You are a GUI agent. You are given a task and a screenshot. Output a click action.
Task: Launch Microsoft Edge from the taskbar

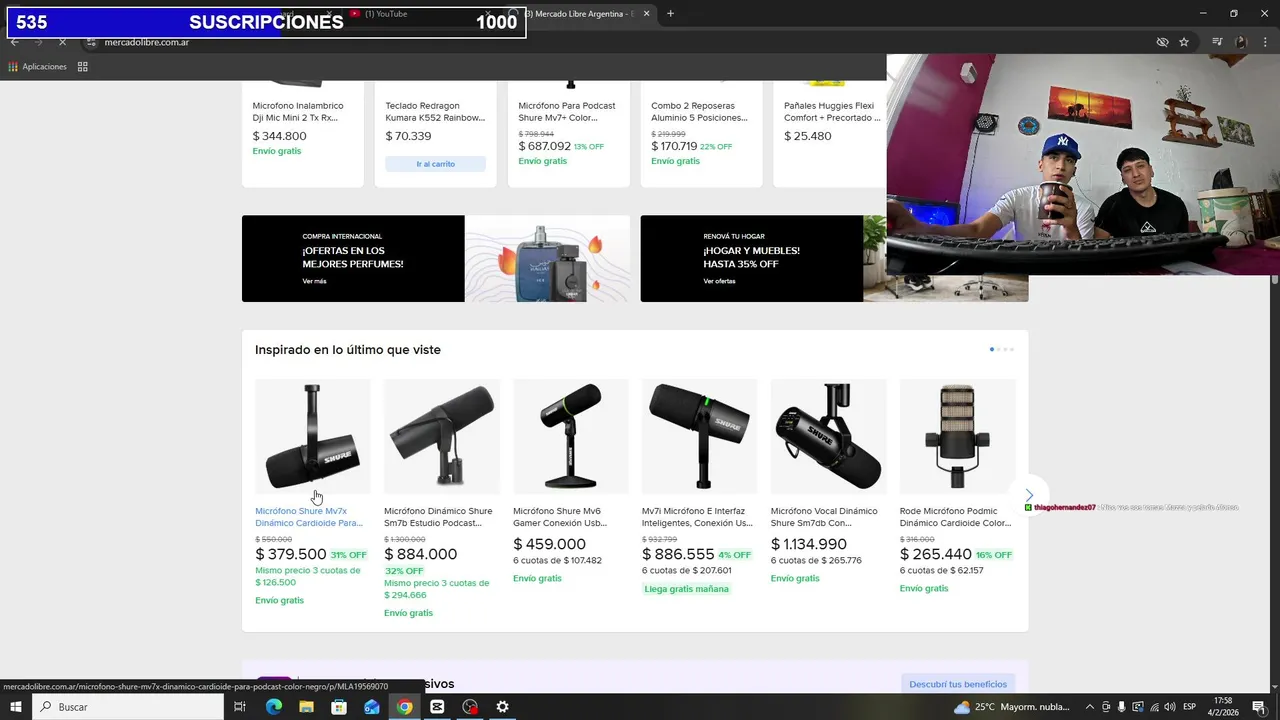[273, 707]
